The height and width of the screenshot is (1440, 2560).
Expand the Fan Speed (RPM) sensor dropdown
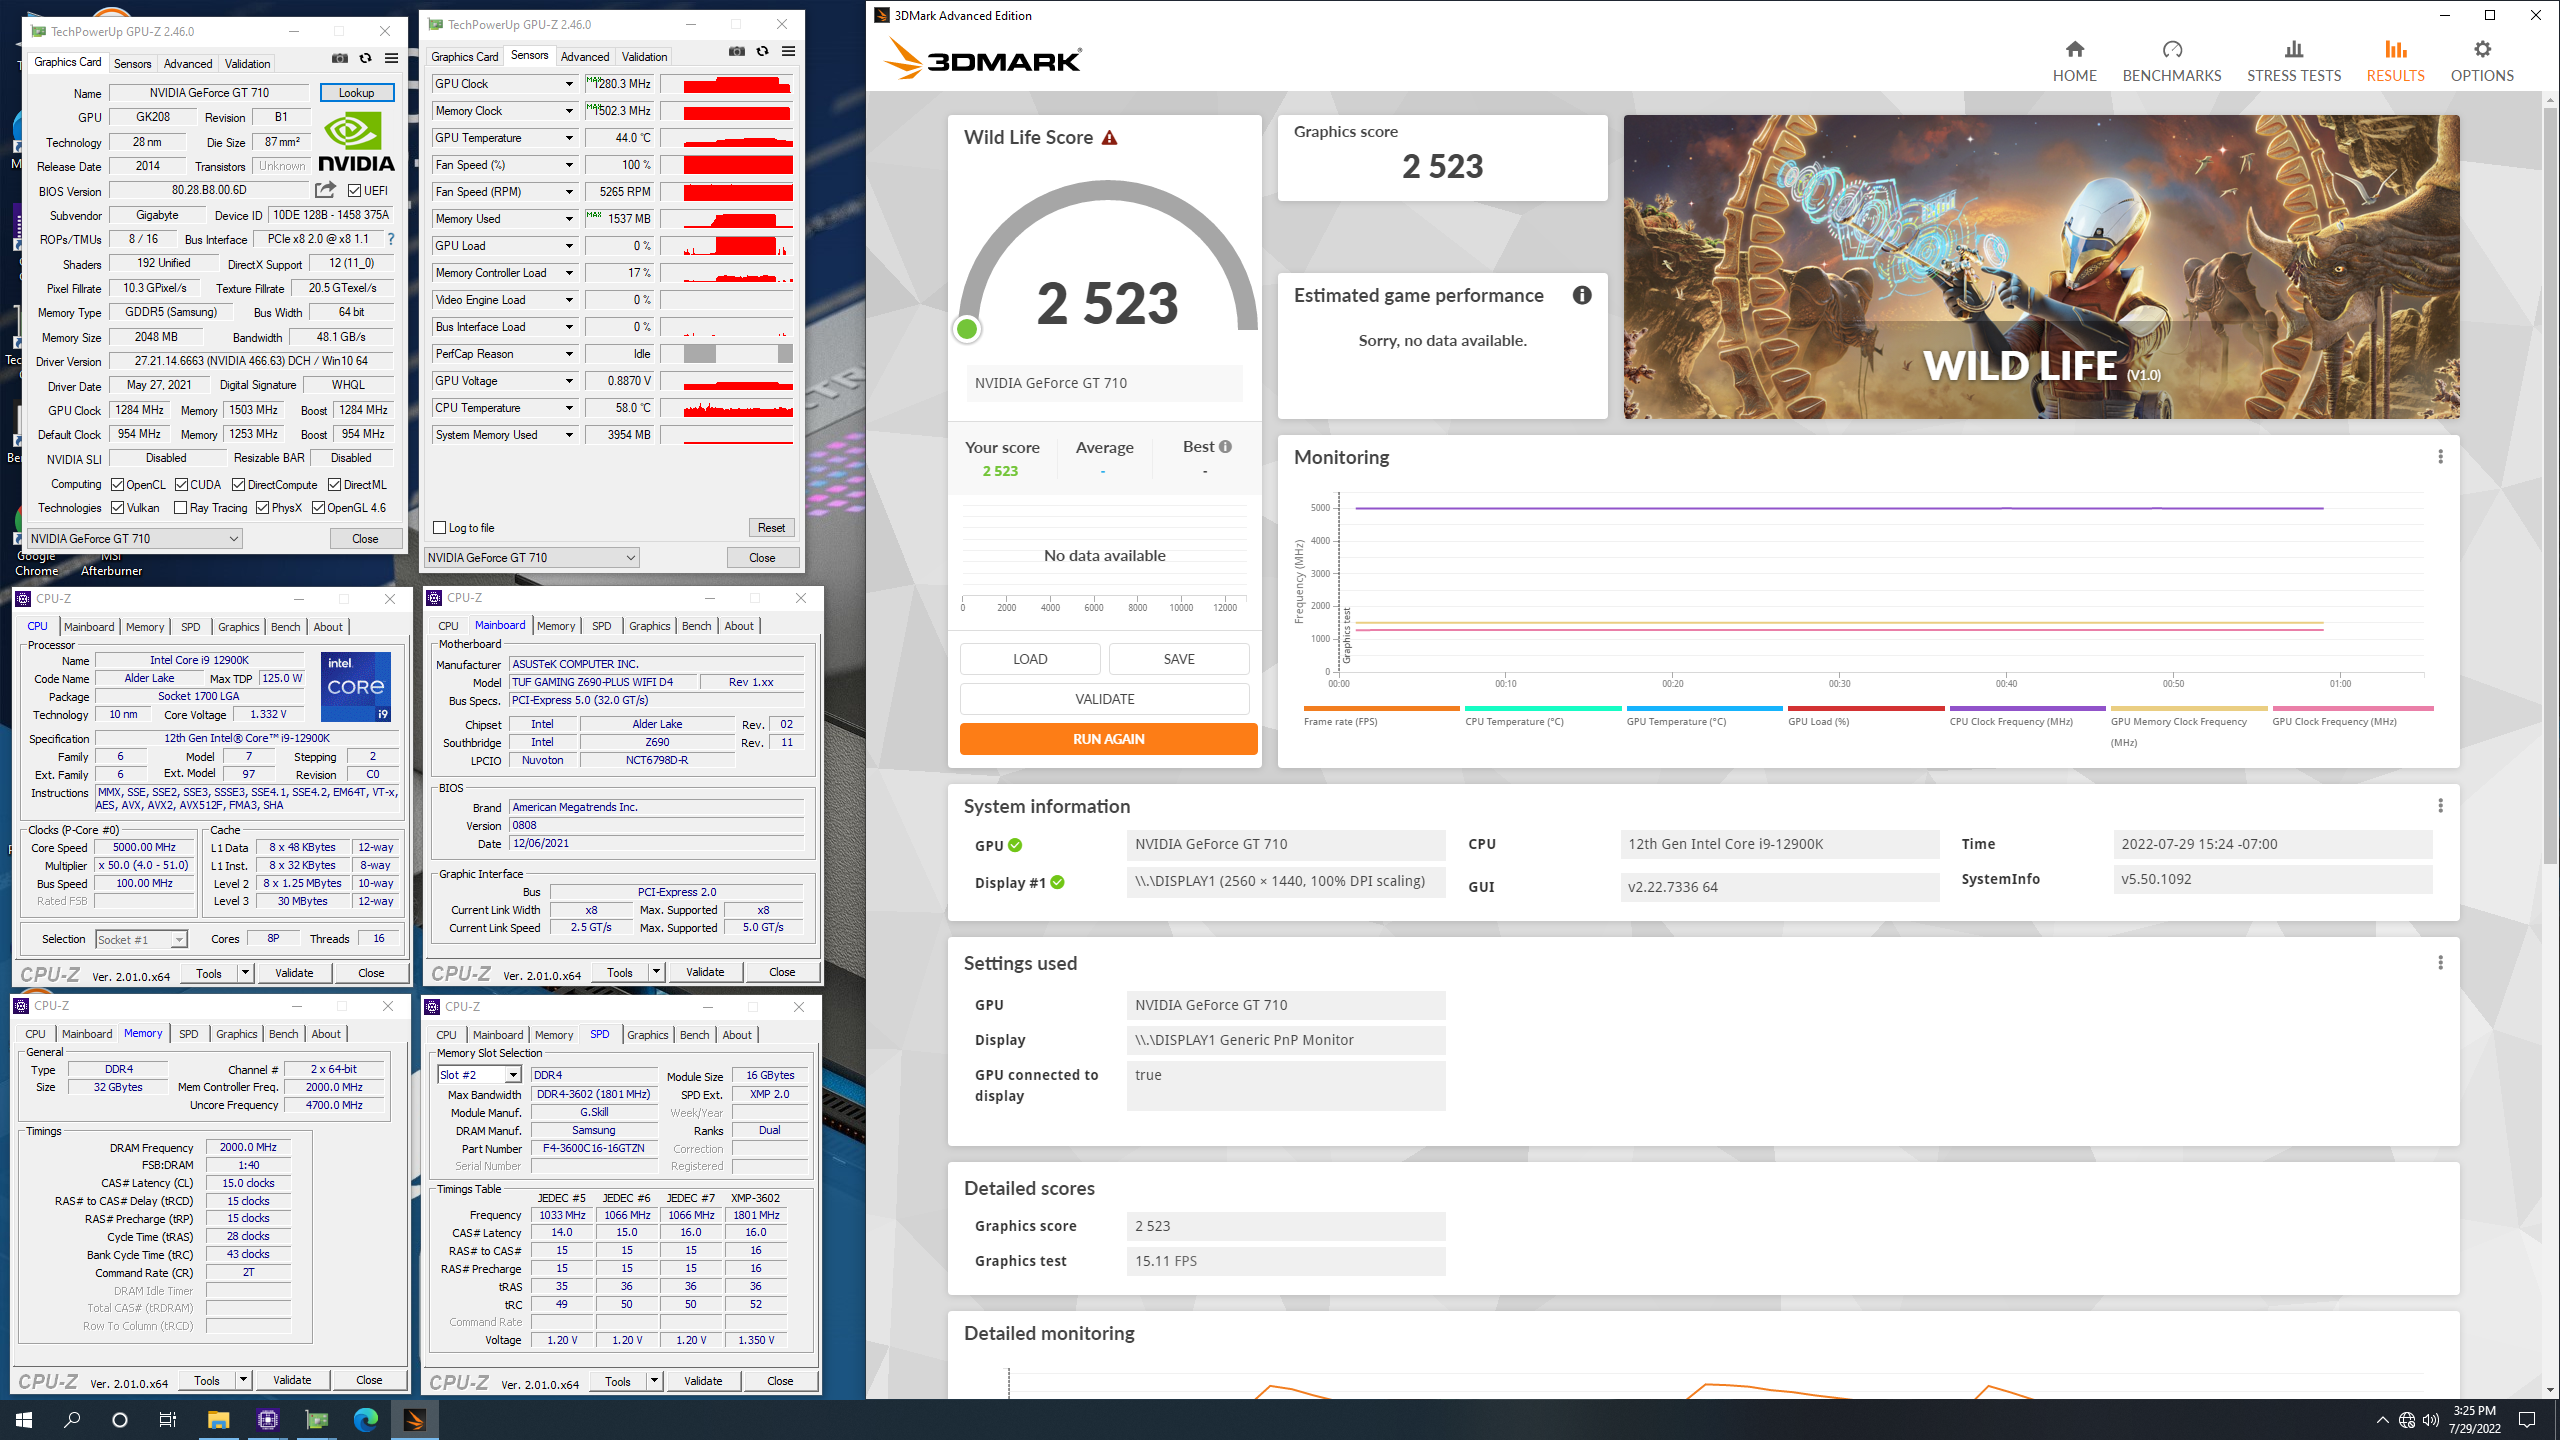(x=569, y=192)
